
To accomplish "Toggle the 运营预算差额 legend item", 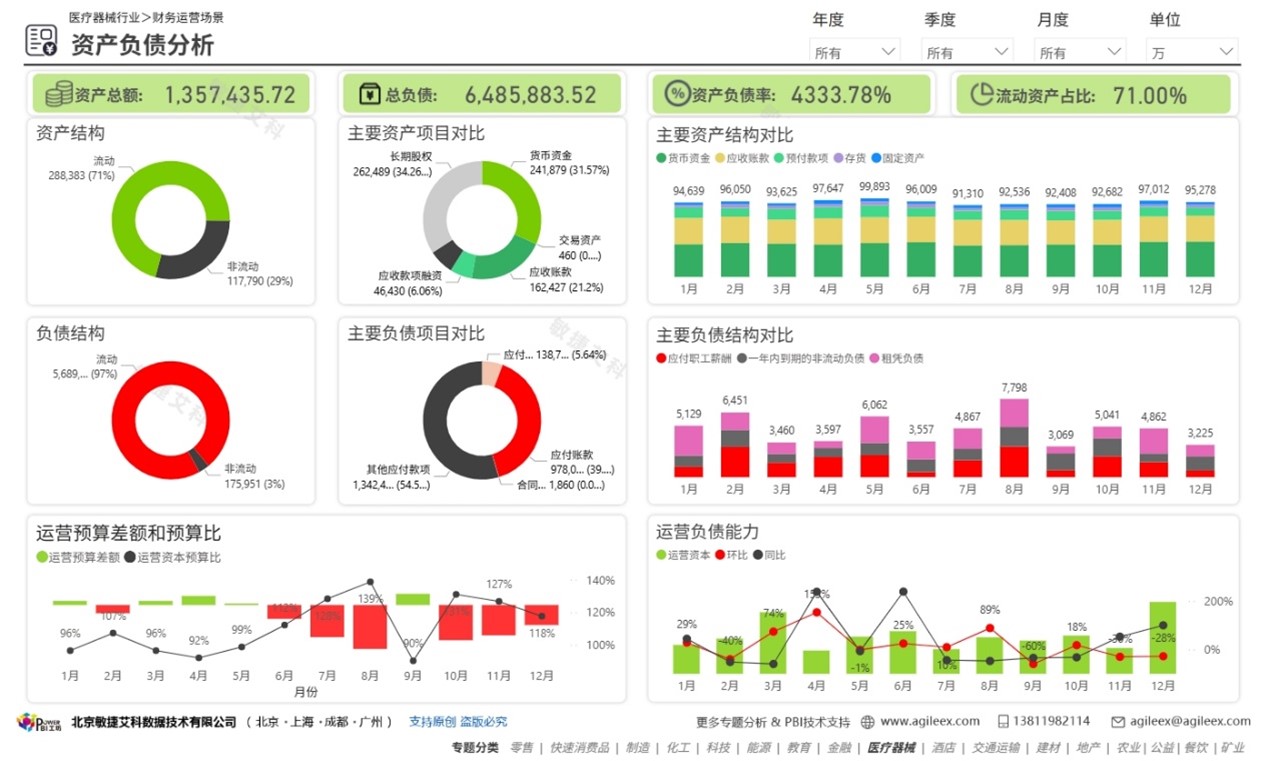I will pos(78,557).
